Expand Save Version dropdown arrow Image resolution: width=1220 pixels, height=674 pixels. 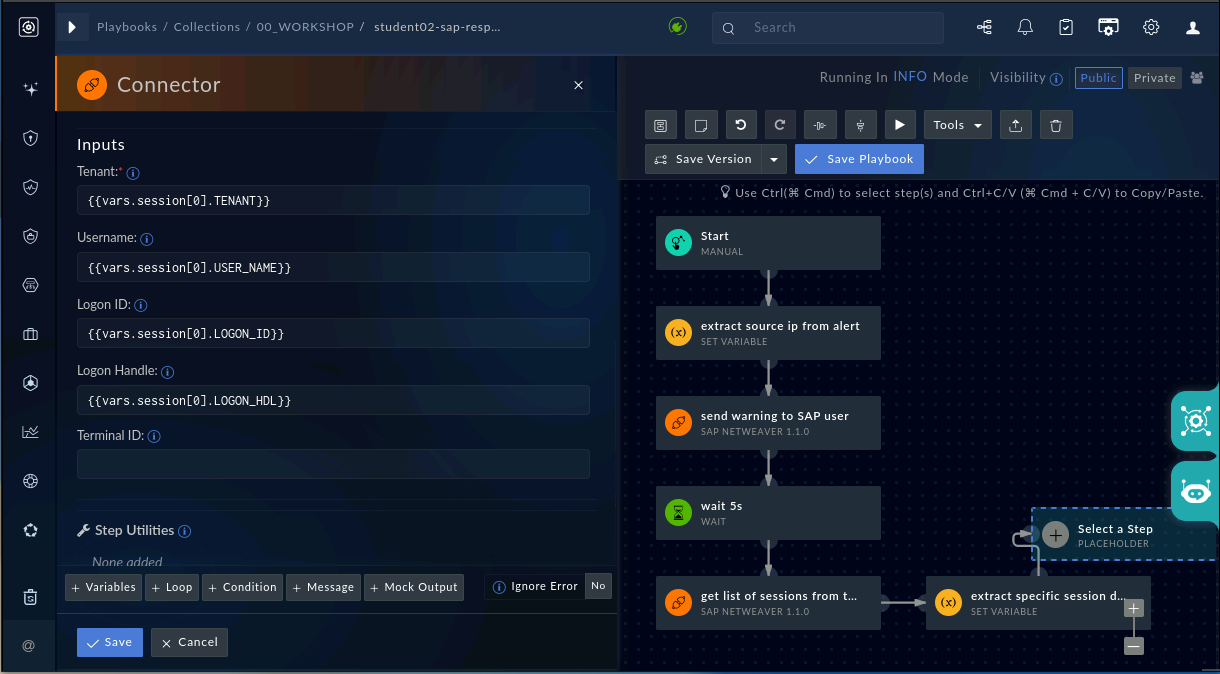(774, 159)
